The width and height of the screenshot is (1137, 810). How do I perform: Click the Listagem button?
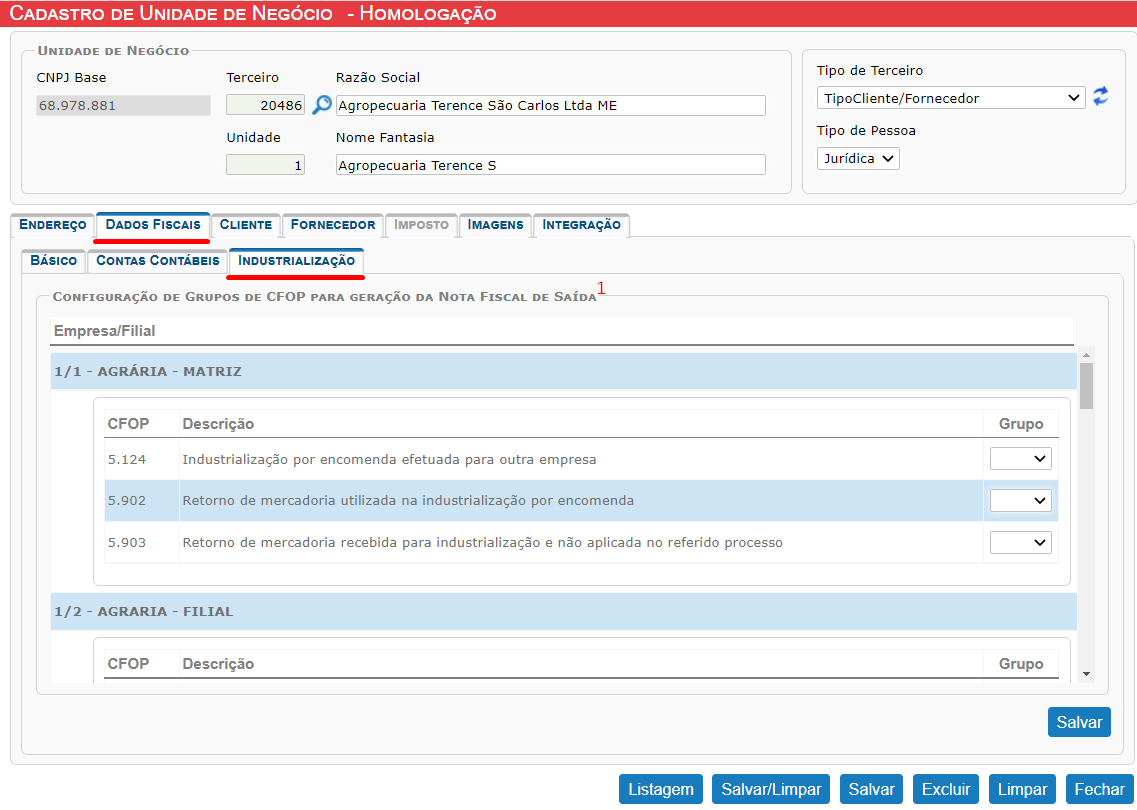[x=661, y=789]
